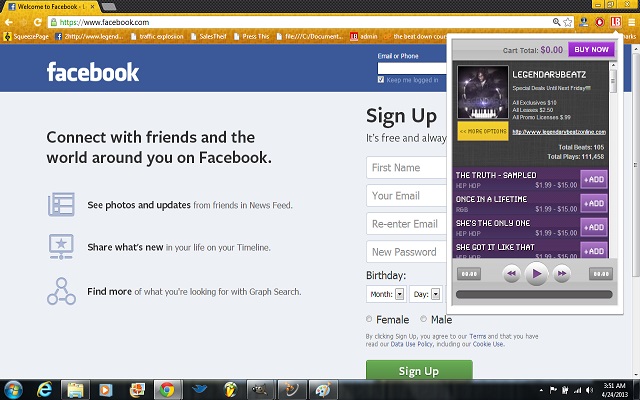Open the Paint palette taskbar icon
Viewport: 640px width, 400px height.
(323, 389)
